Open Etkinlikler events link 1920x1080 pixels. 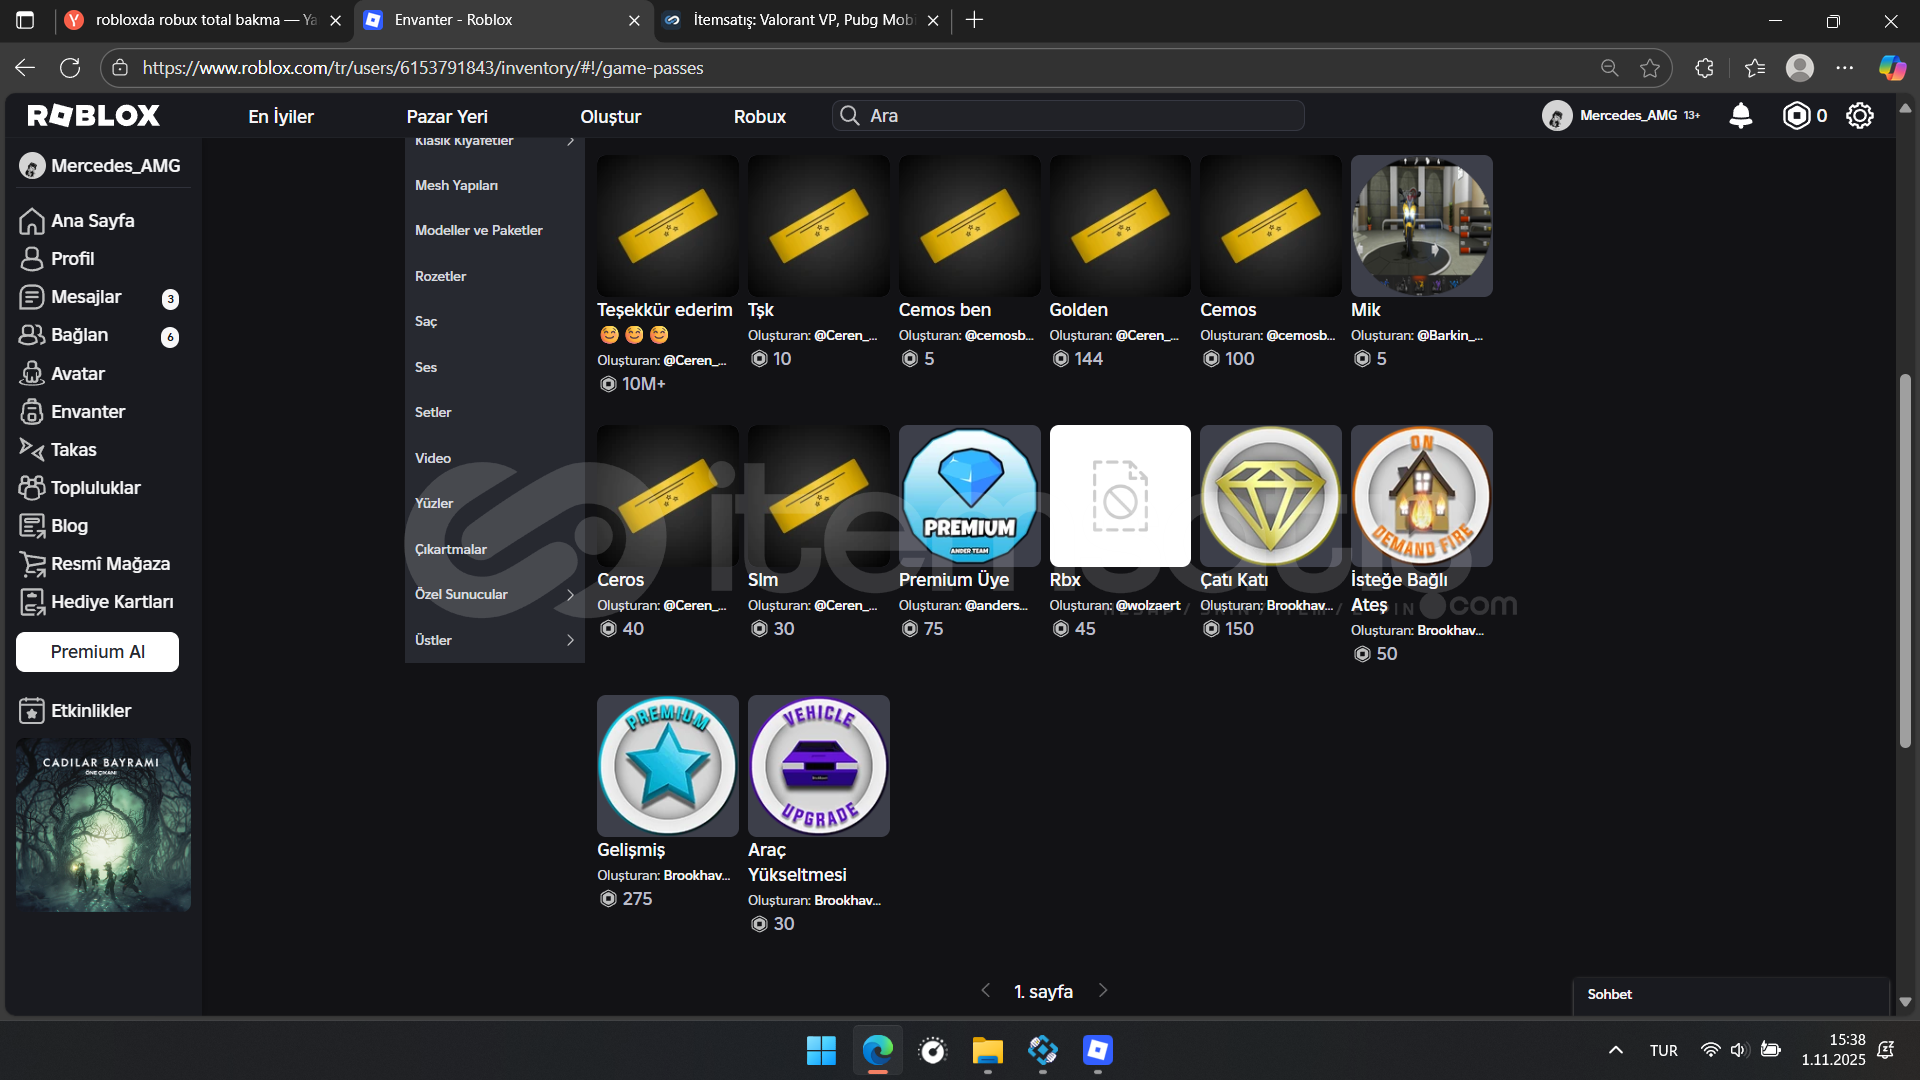(90, 711)
